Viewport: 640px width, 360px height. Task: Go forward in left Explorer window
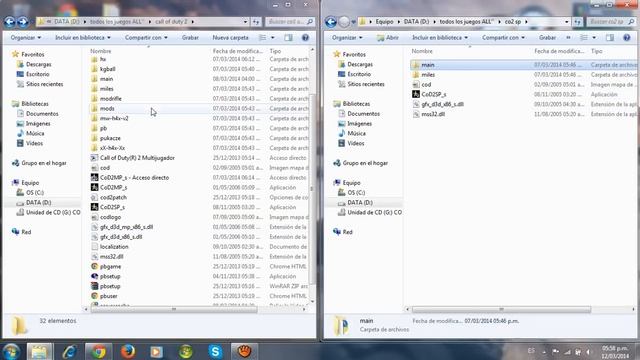[23, 22]
